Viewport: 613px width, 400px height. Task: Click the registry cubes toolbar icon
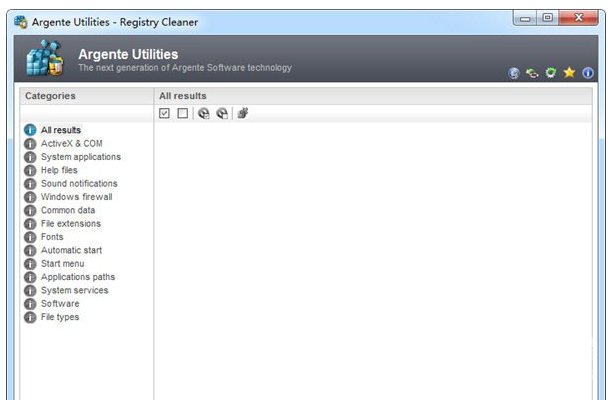click(243, 113)
